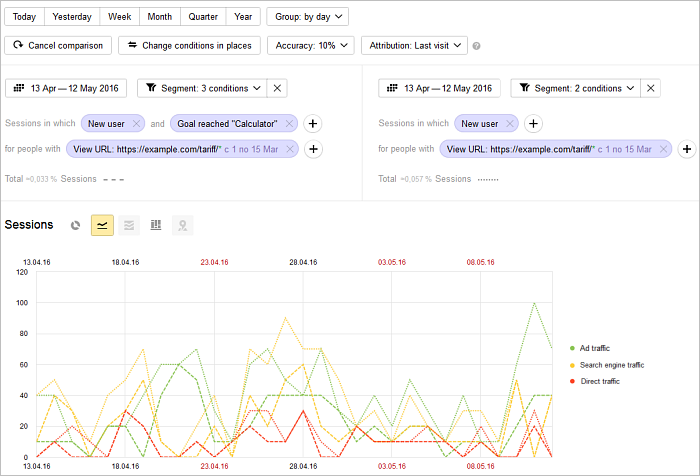Click the attribution help question mark

click(x=477, y=46)
